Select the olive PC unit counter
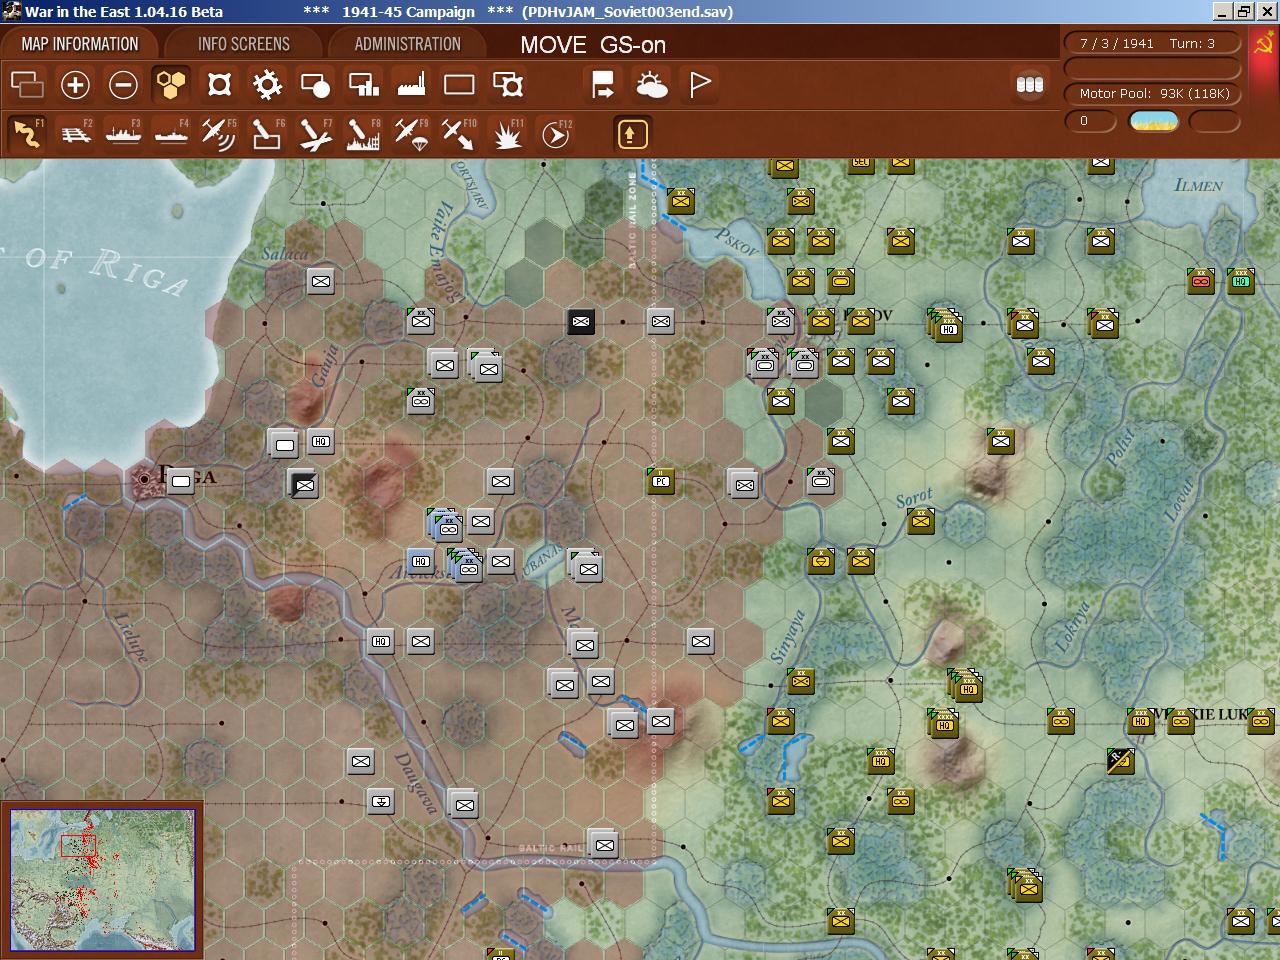 pos(661,481)
